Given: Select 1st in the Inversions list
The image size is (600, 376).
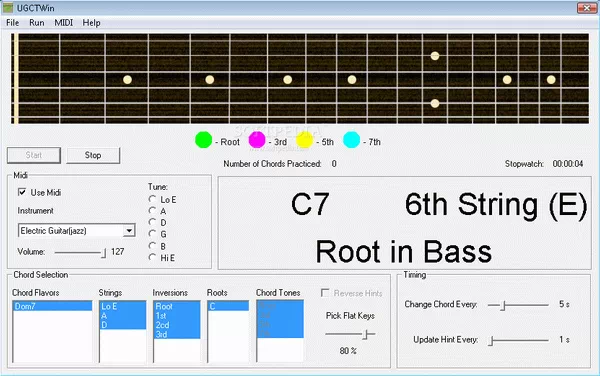Looking at the screenshot, I should [x=177, y=316].
